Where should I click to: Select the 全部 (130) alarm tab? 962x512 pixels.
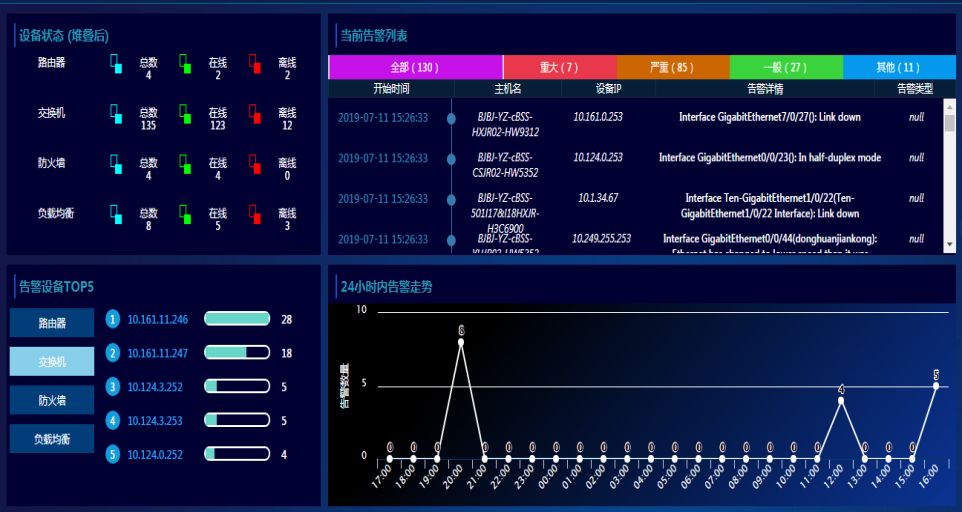pyautogui.click(x=415, y=67)
